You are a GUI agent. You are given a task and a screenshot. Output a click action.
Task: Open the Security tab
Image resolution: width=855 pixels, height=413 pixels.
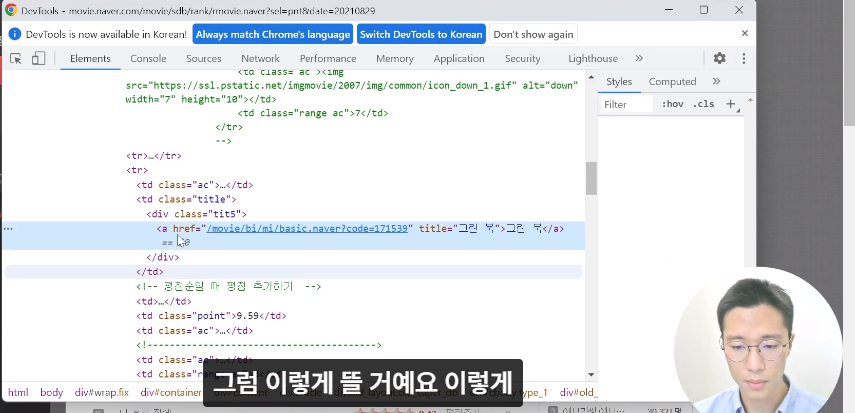[x=522, y=58]
